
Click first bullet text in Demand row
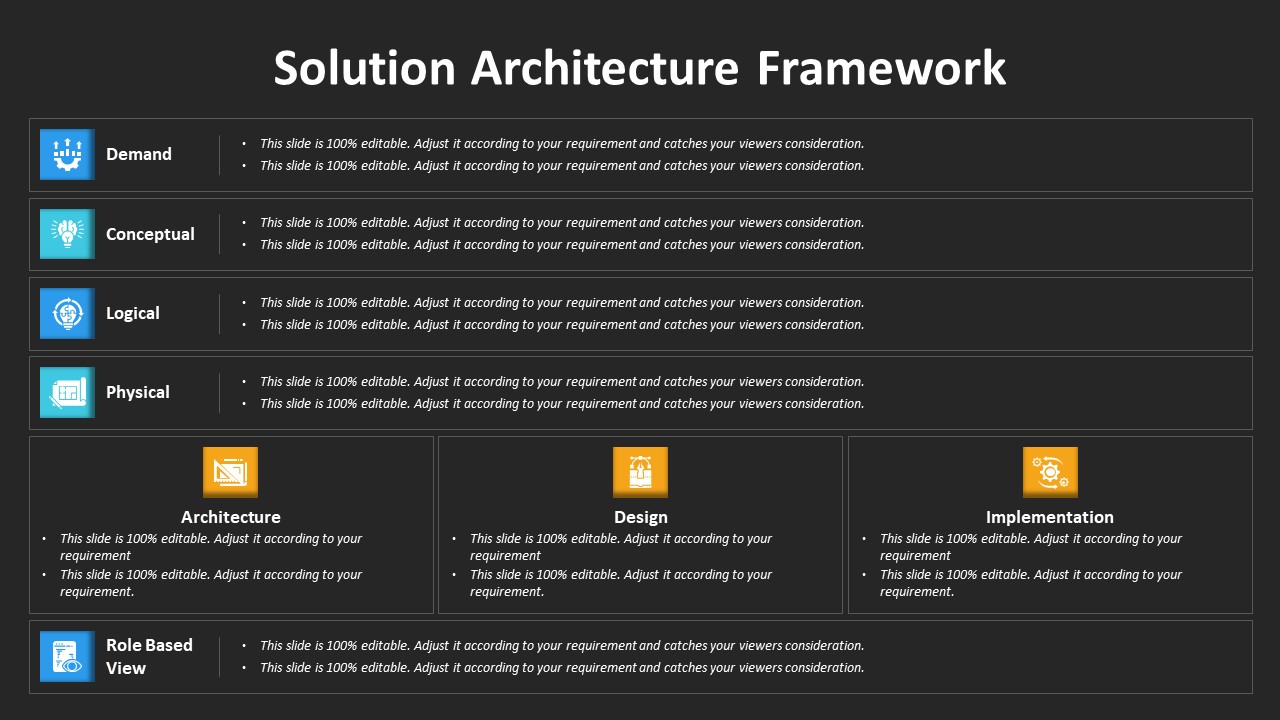562,143
